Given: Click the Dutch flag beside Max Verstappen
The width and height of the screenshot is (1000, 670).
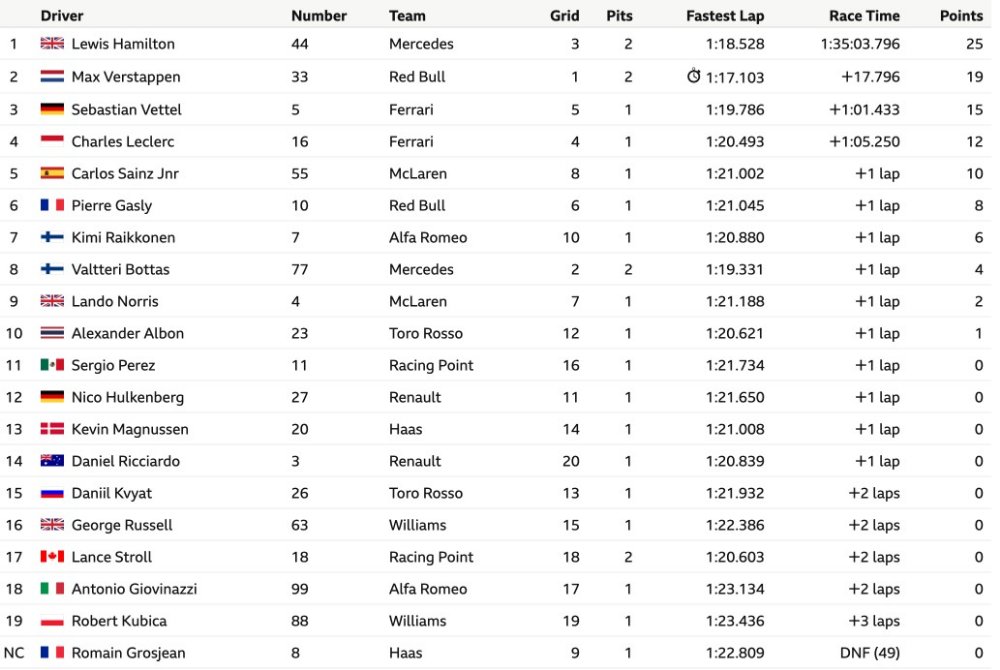Looking at the screenshot, I should (52, 76).
